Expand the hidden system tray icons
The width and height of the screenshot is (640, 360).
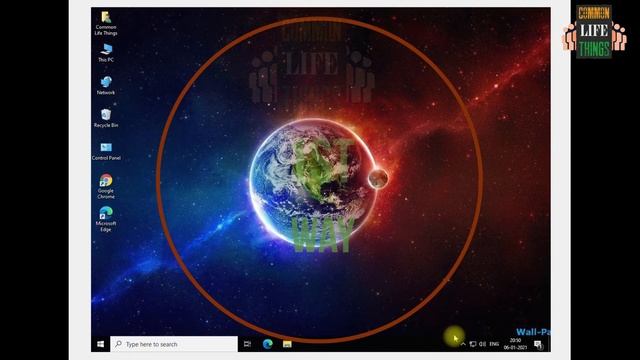[x=463, y=344]
